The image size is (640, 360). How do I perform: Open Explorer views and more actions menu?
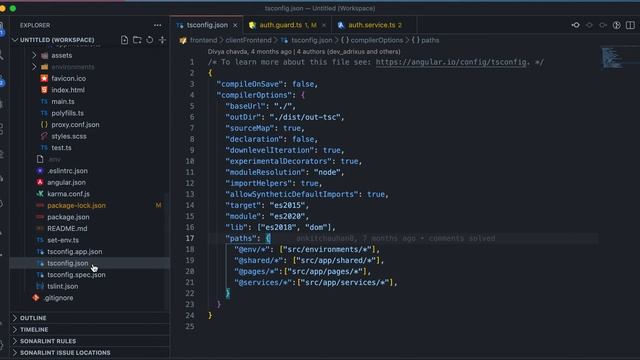pos(158,25)
